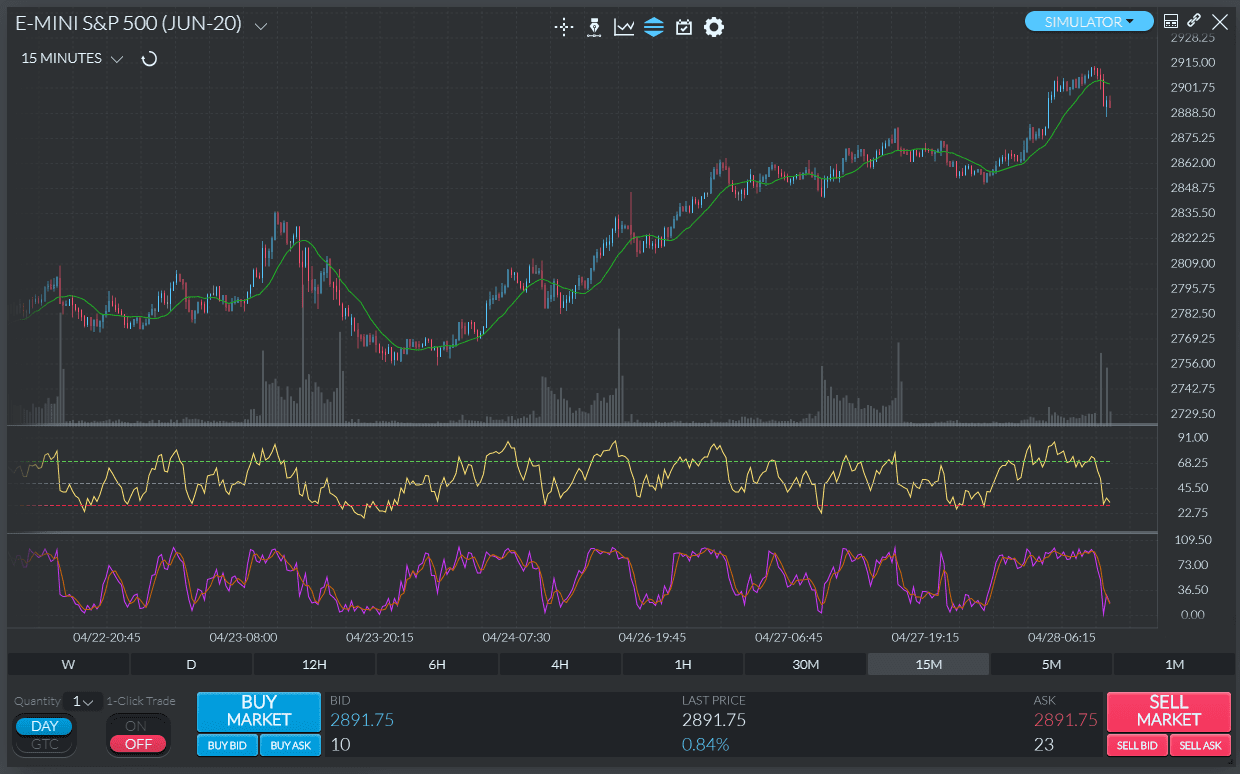Open the drawing tools icon
The image size is (1240, 774).
coord(594,27)
